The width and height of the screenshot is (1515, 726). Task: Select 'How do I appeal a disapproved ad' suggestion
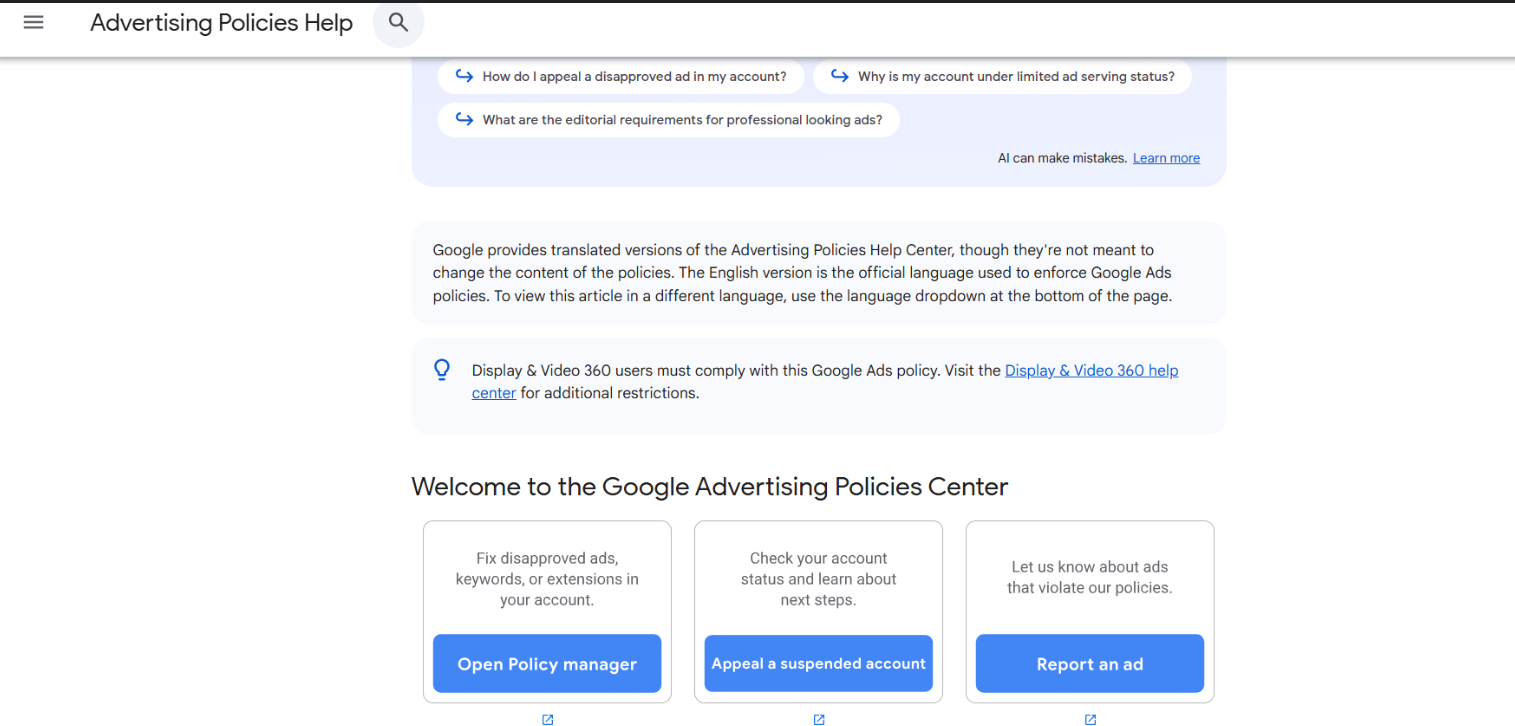(620, 76)
